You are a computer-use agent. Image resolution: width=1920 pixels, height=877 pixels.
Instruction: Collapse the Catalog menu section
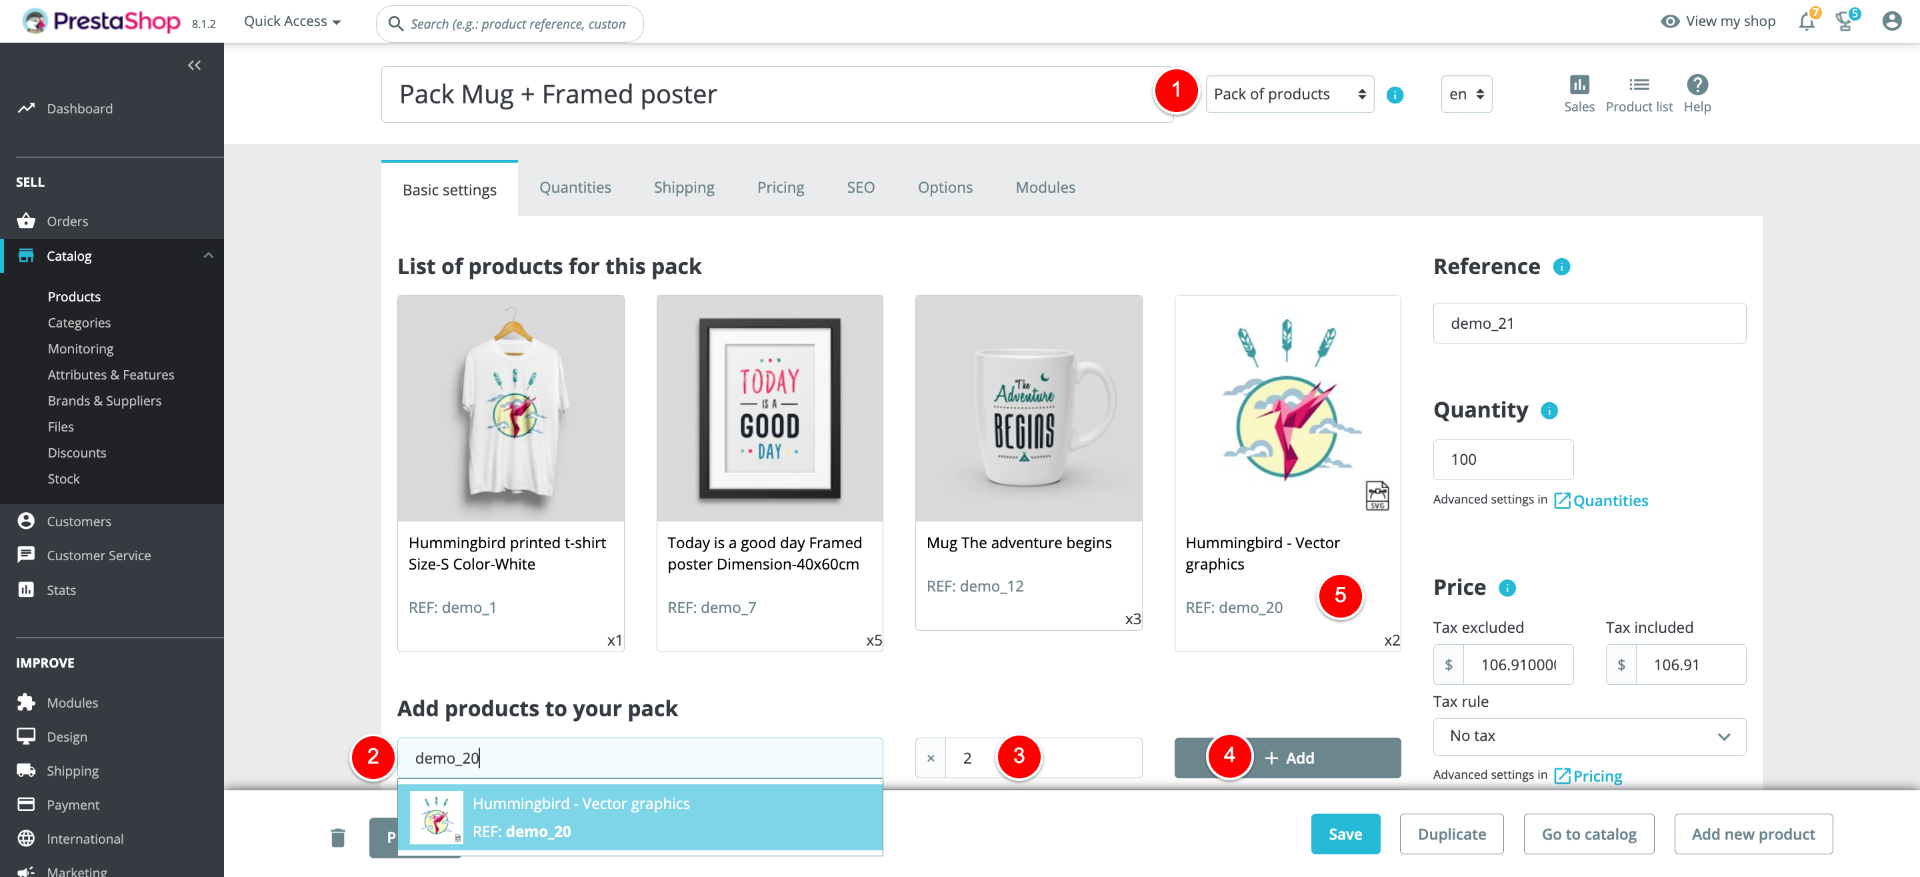[208, 256]
